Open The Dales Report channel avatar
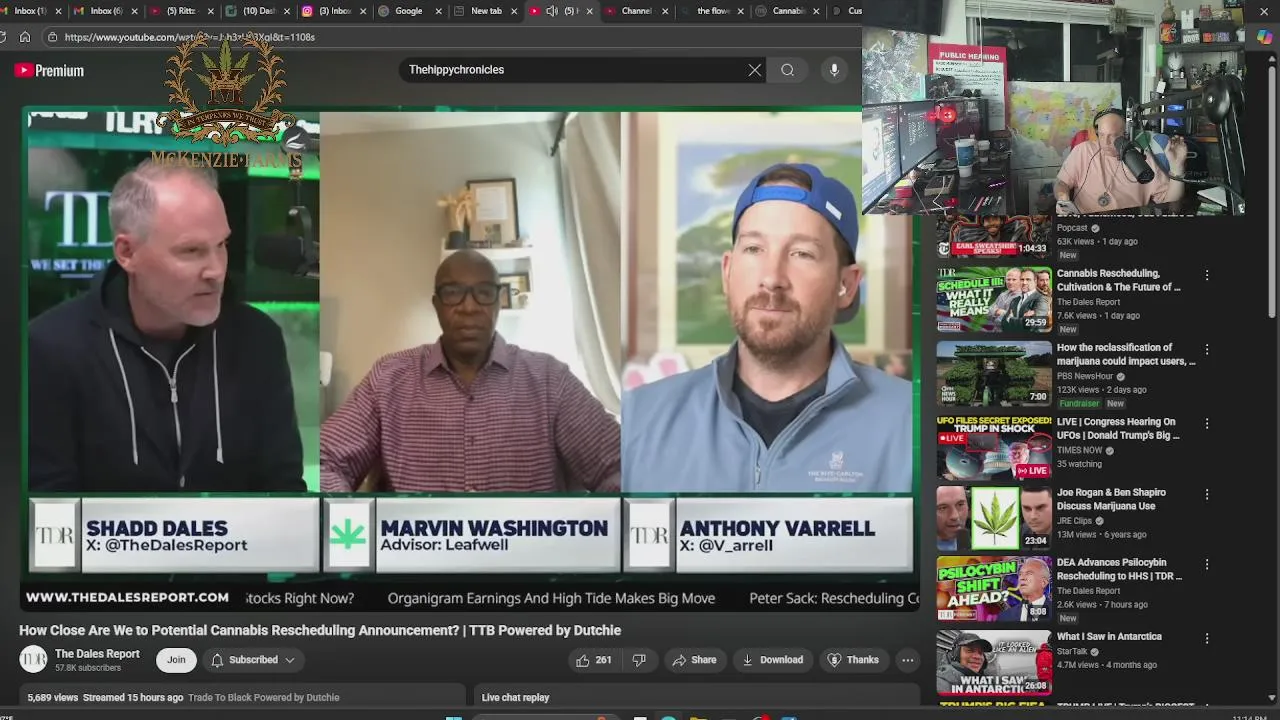Viewport: 1280px width, 720px height. pyautogui.click(x=33, y=659)
